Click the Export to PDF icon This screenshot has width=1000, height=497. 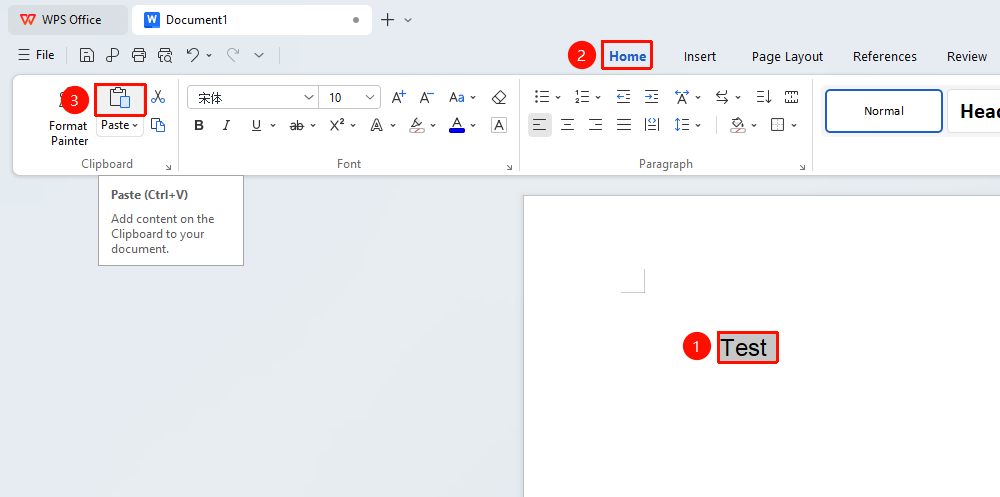113,56
